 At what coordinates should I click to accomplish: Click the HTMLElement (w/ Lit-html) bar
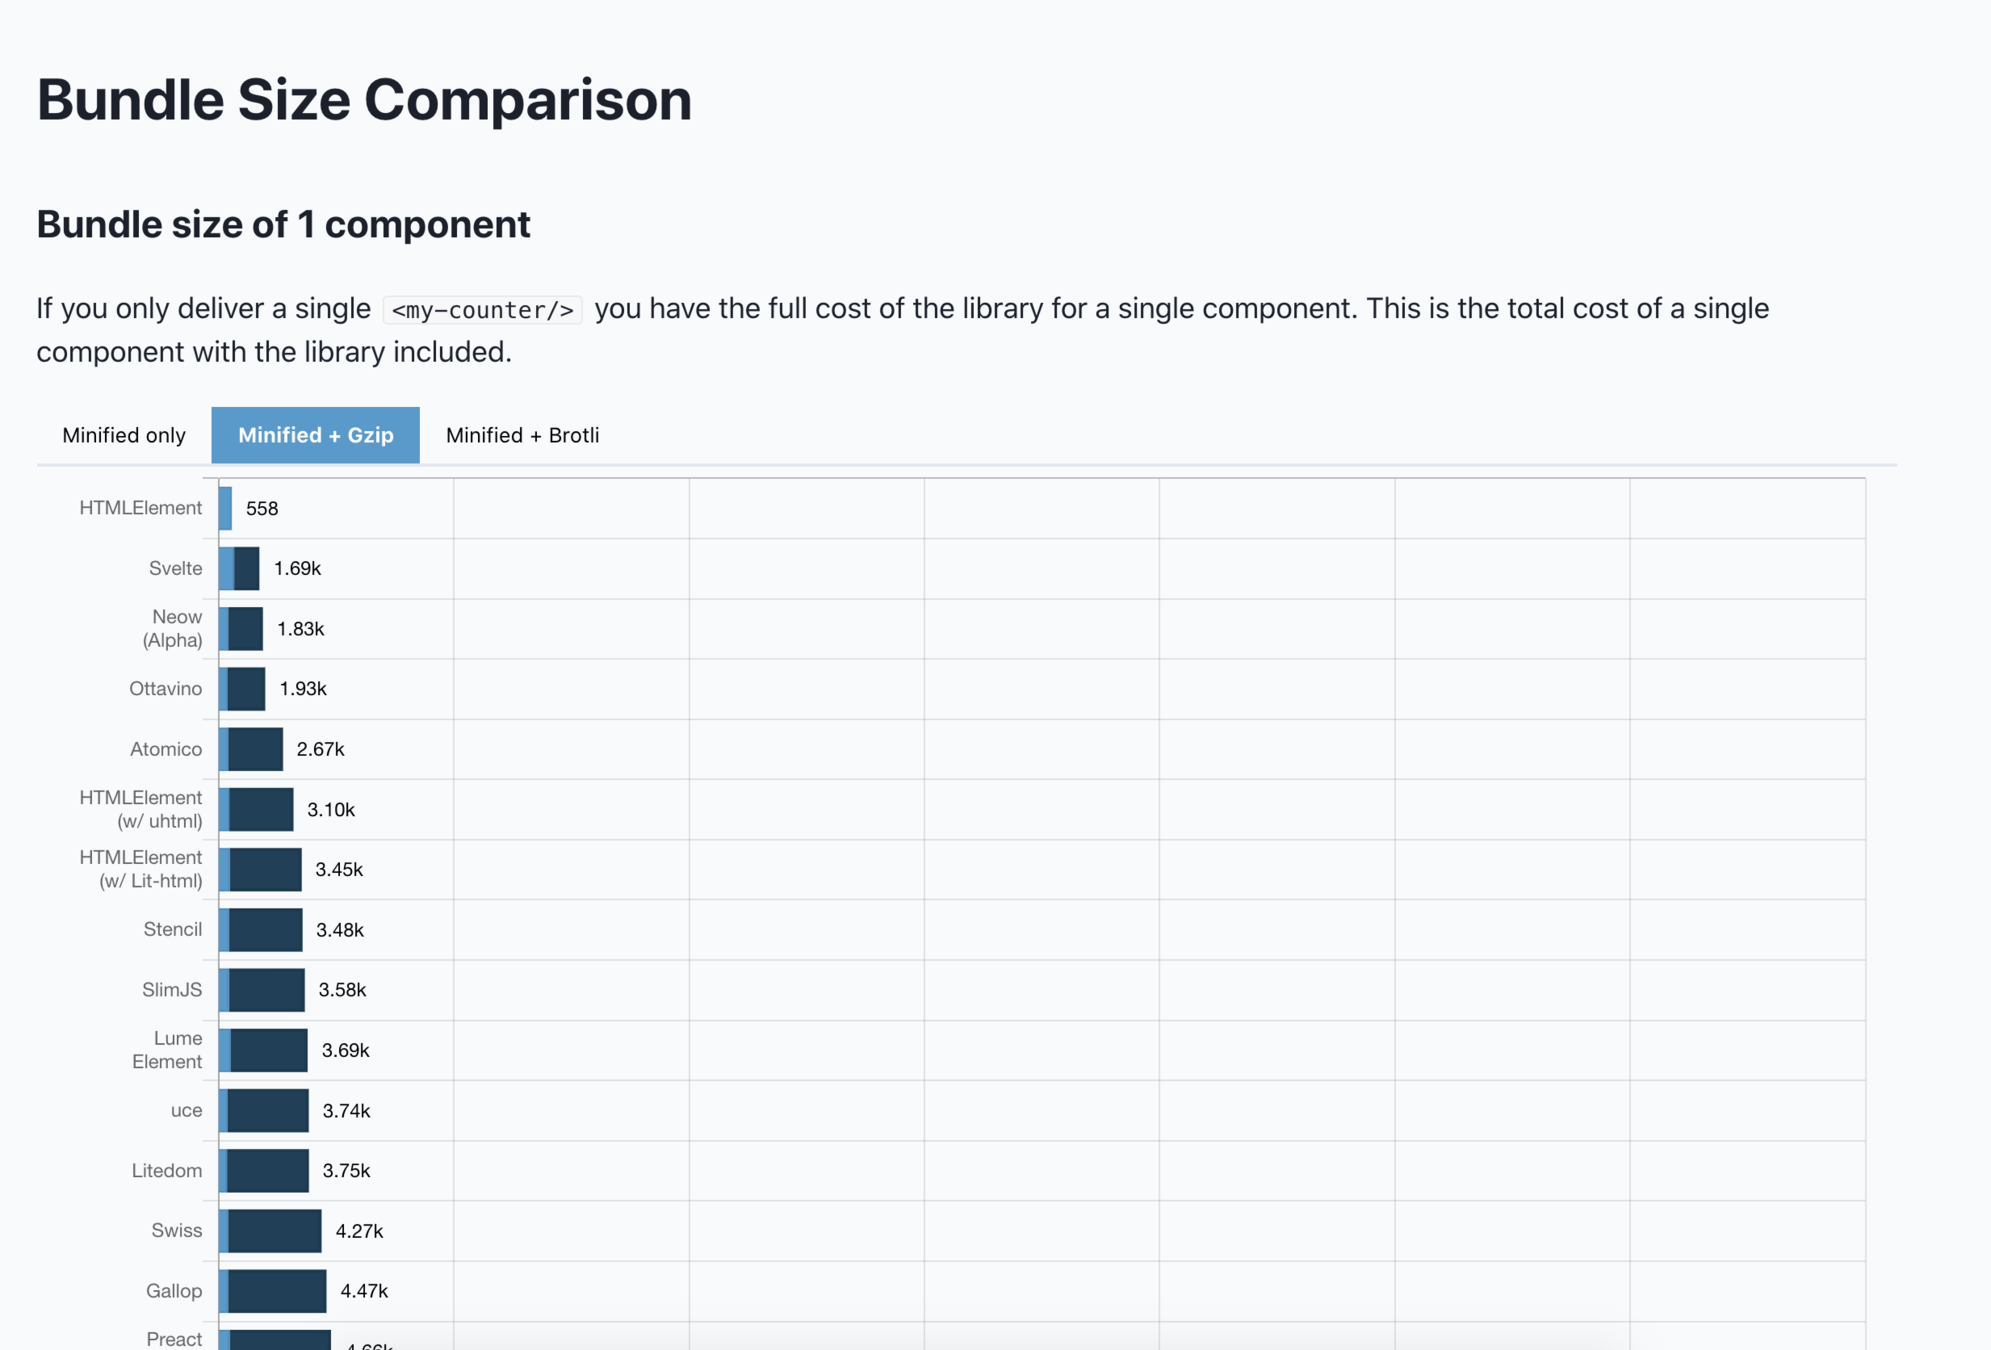(262, 869)
